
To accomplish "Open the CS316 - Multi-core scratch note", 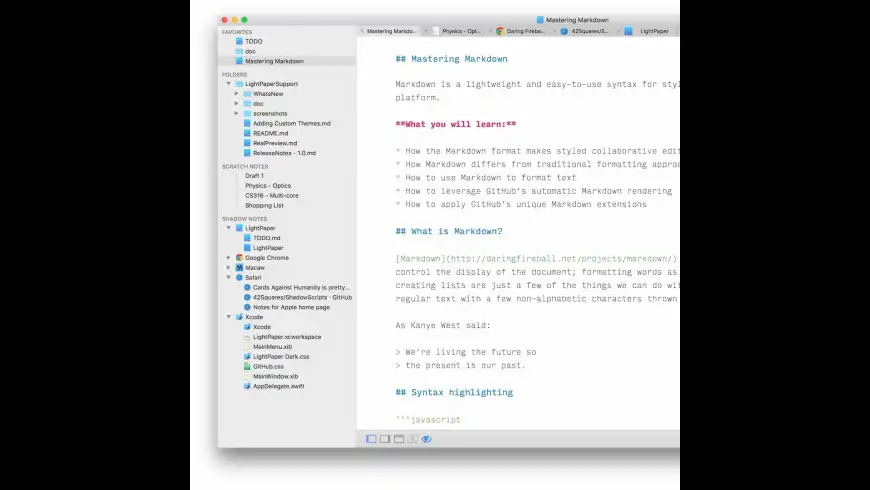I will (272, 195).
